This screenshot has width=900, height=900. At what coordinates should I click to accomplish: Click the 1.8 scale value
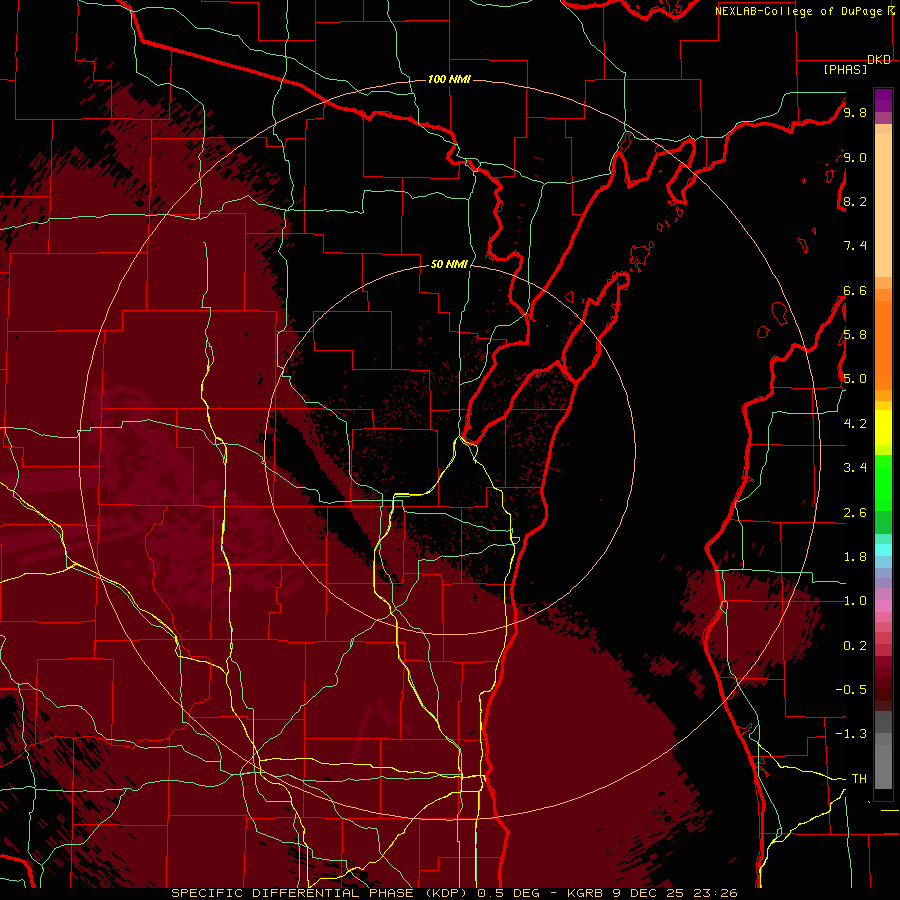pyautogui.click(x=855, y=557)
